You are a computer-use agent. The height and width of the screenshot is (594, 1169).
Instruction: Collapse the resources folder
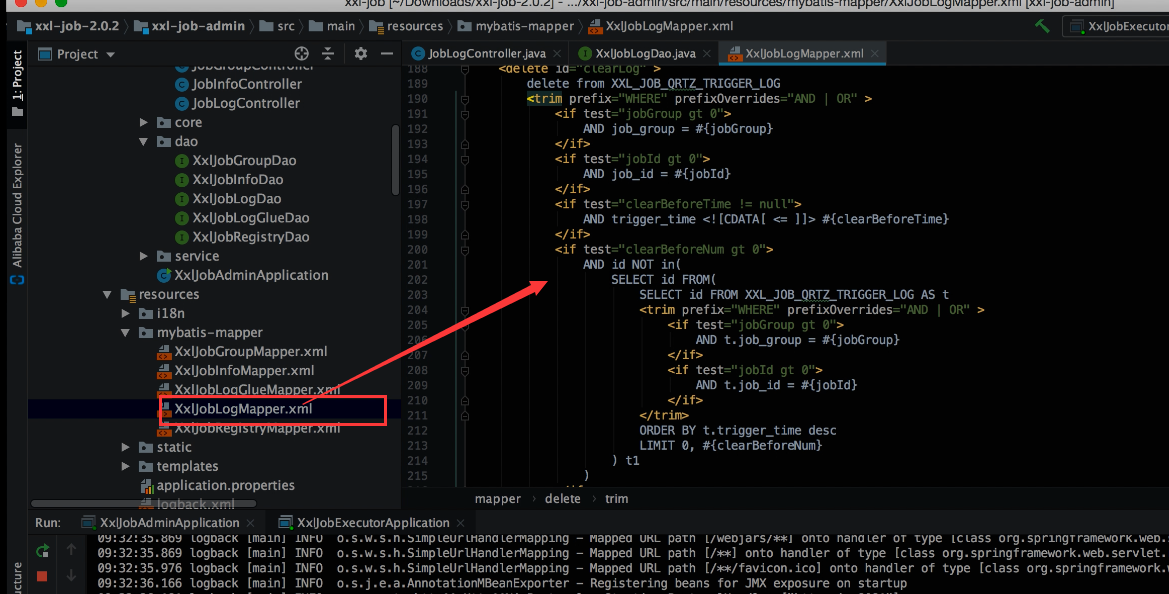[107, 294]
